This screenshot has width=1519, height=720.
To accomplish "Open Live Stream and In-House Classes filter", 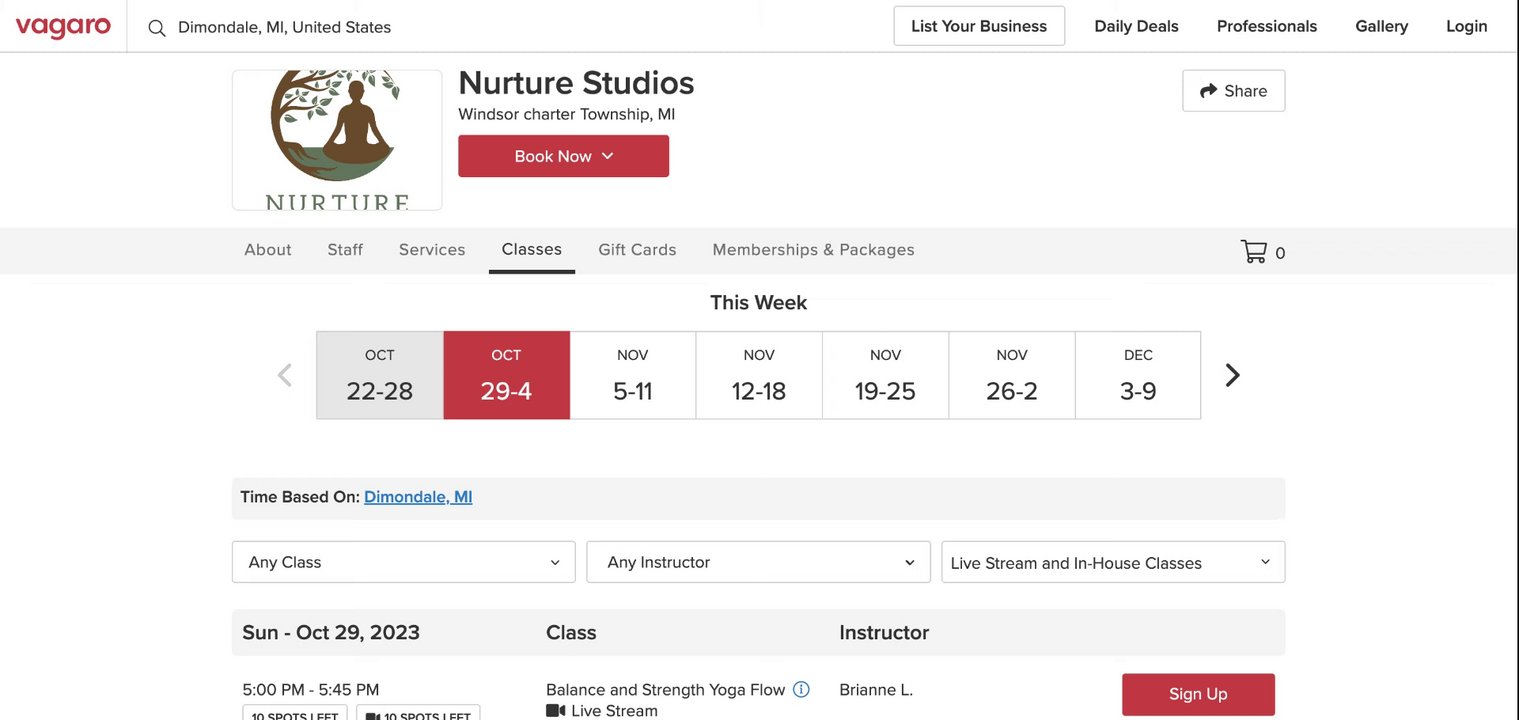I will 1112,562.
